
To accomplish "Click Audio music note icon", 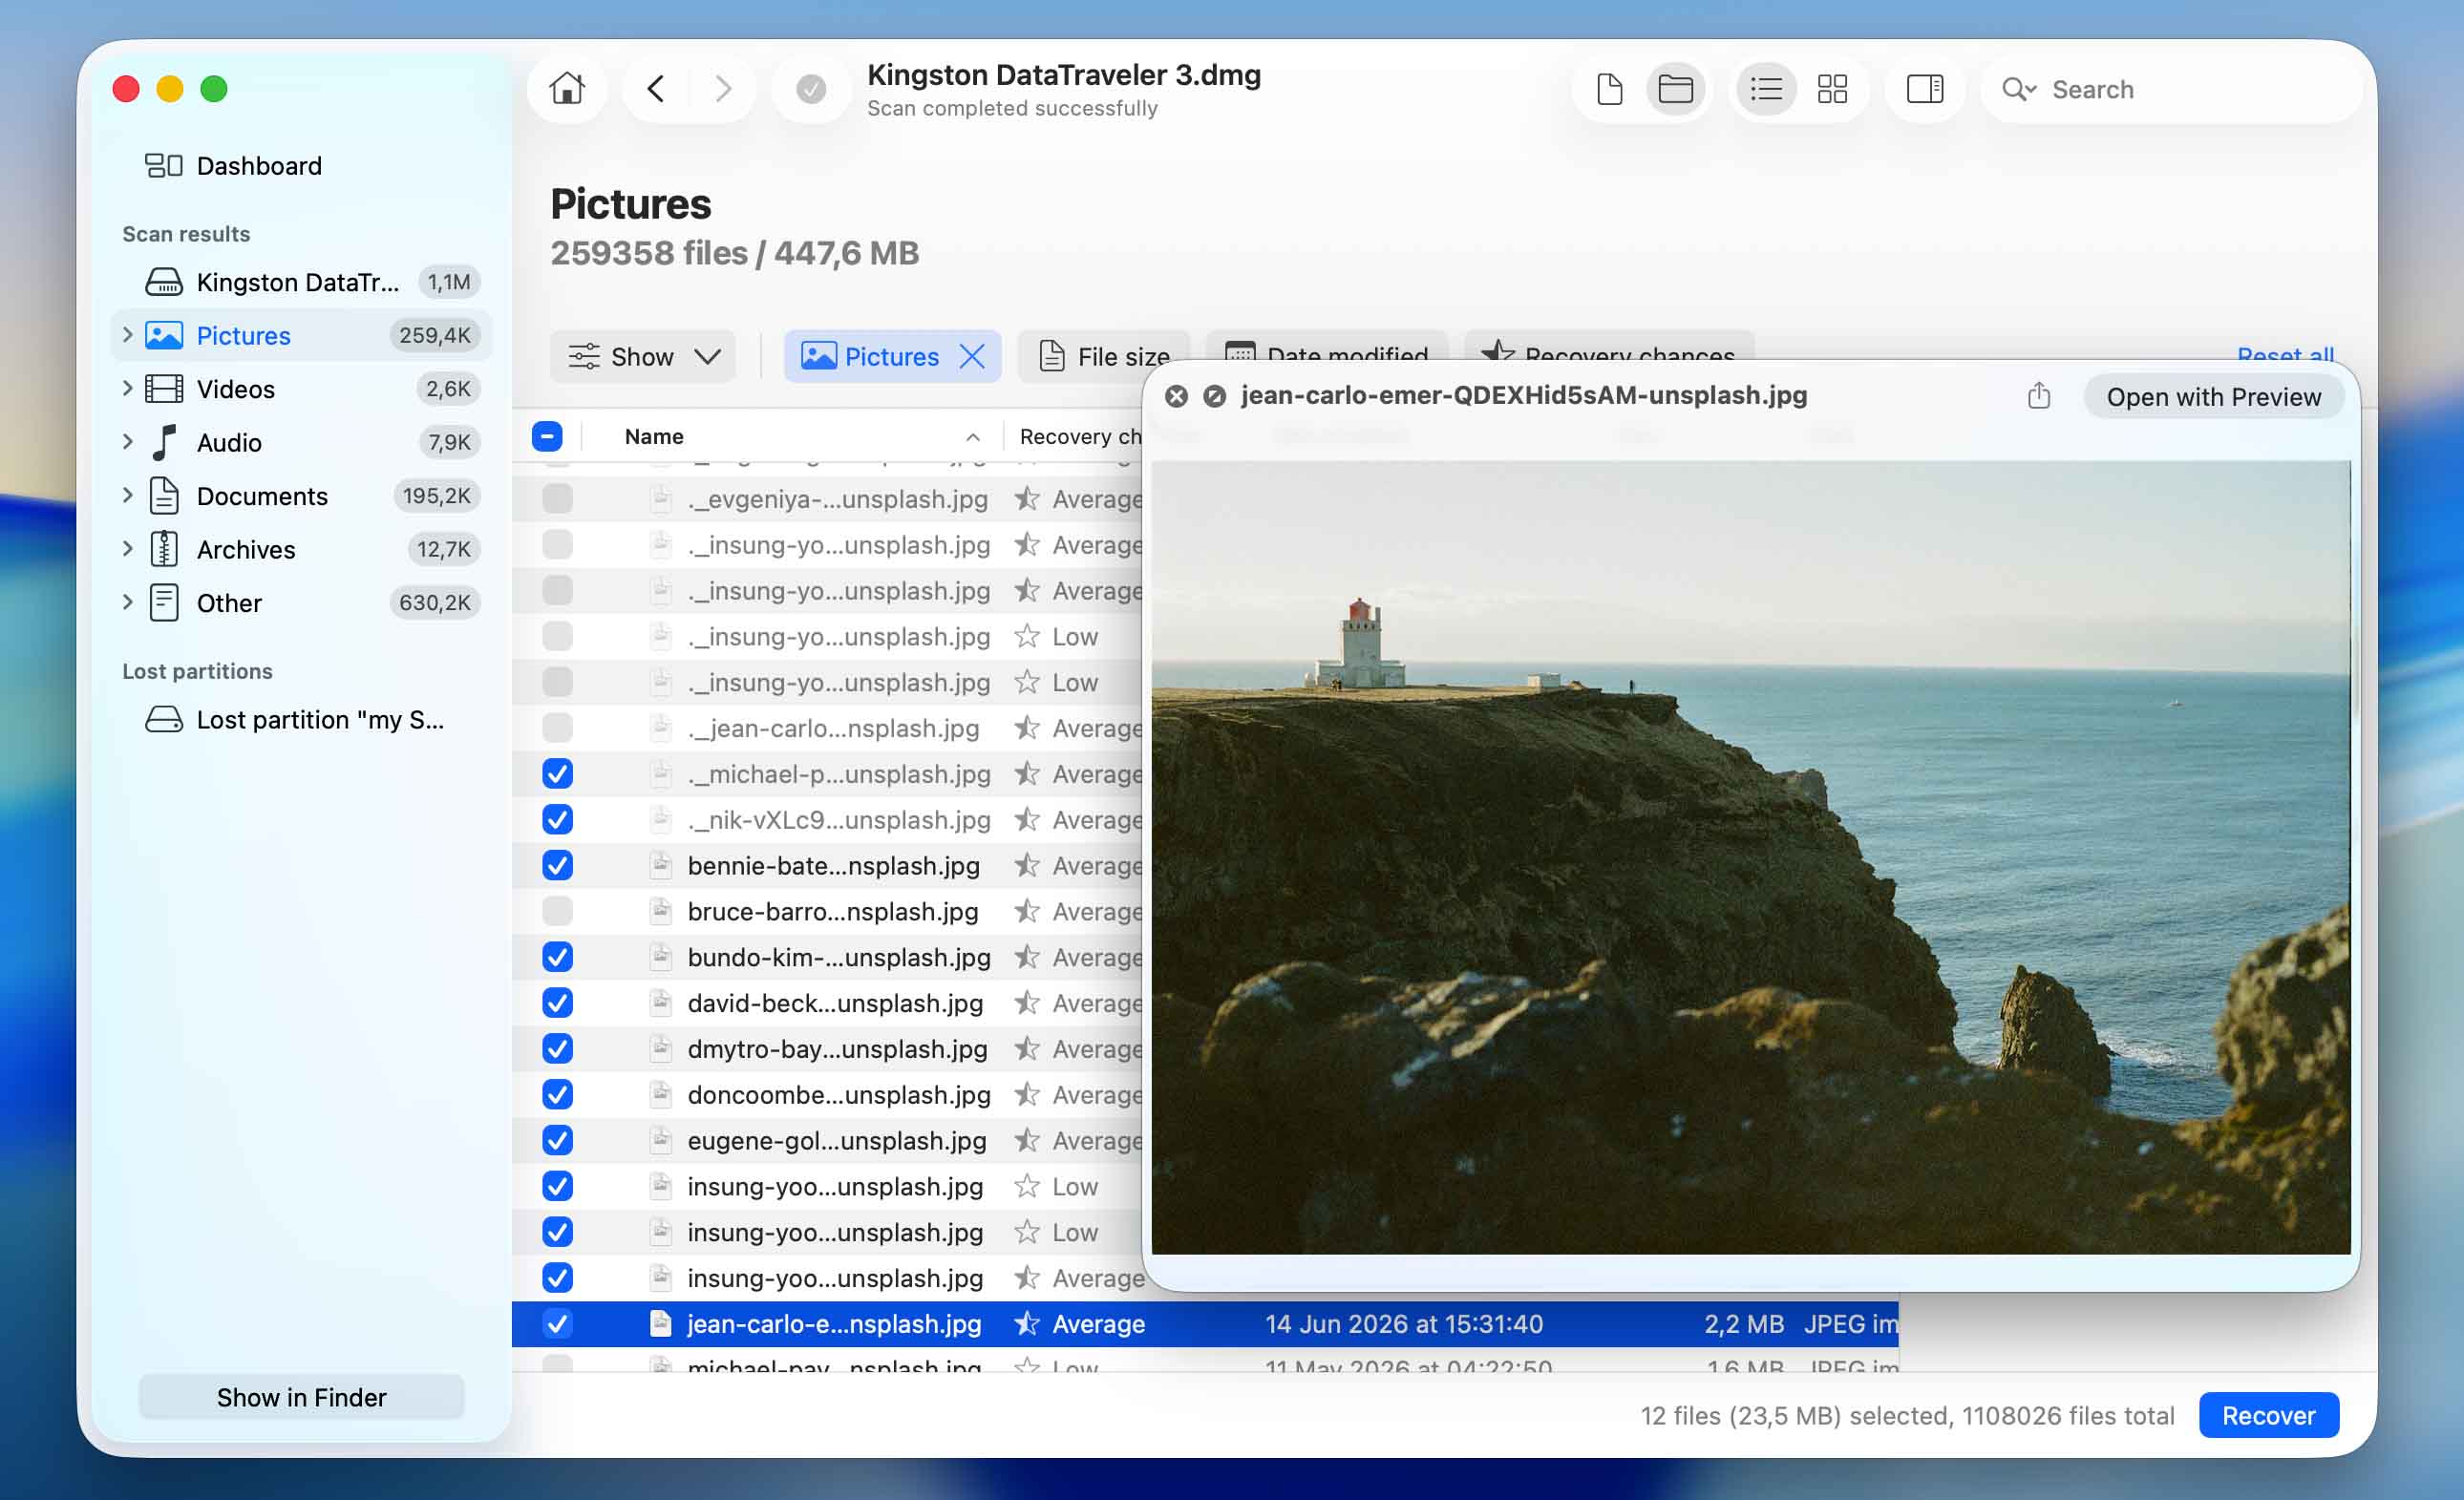I will [164, 442].
